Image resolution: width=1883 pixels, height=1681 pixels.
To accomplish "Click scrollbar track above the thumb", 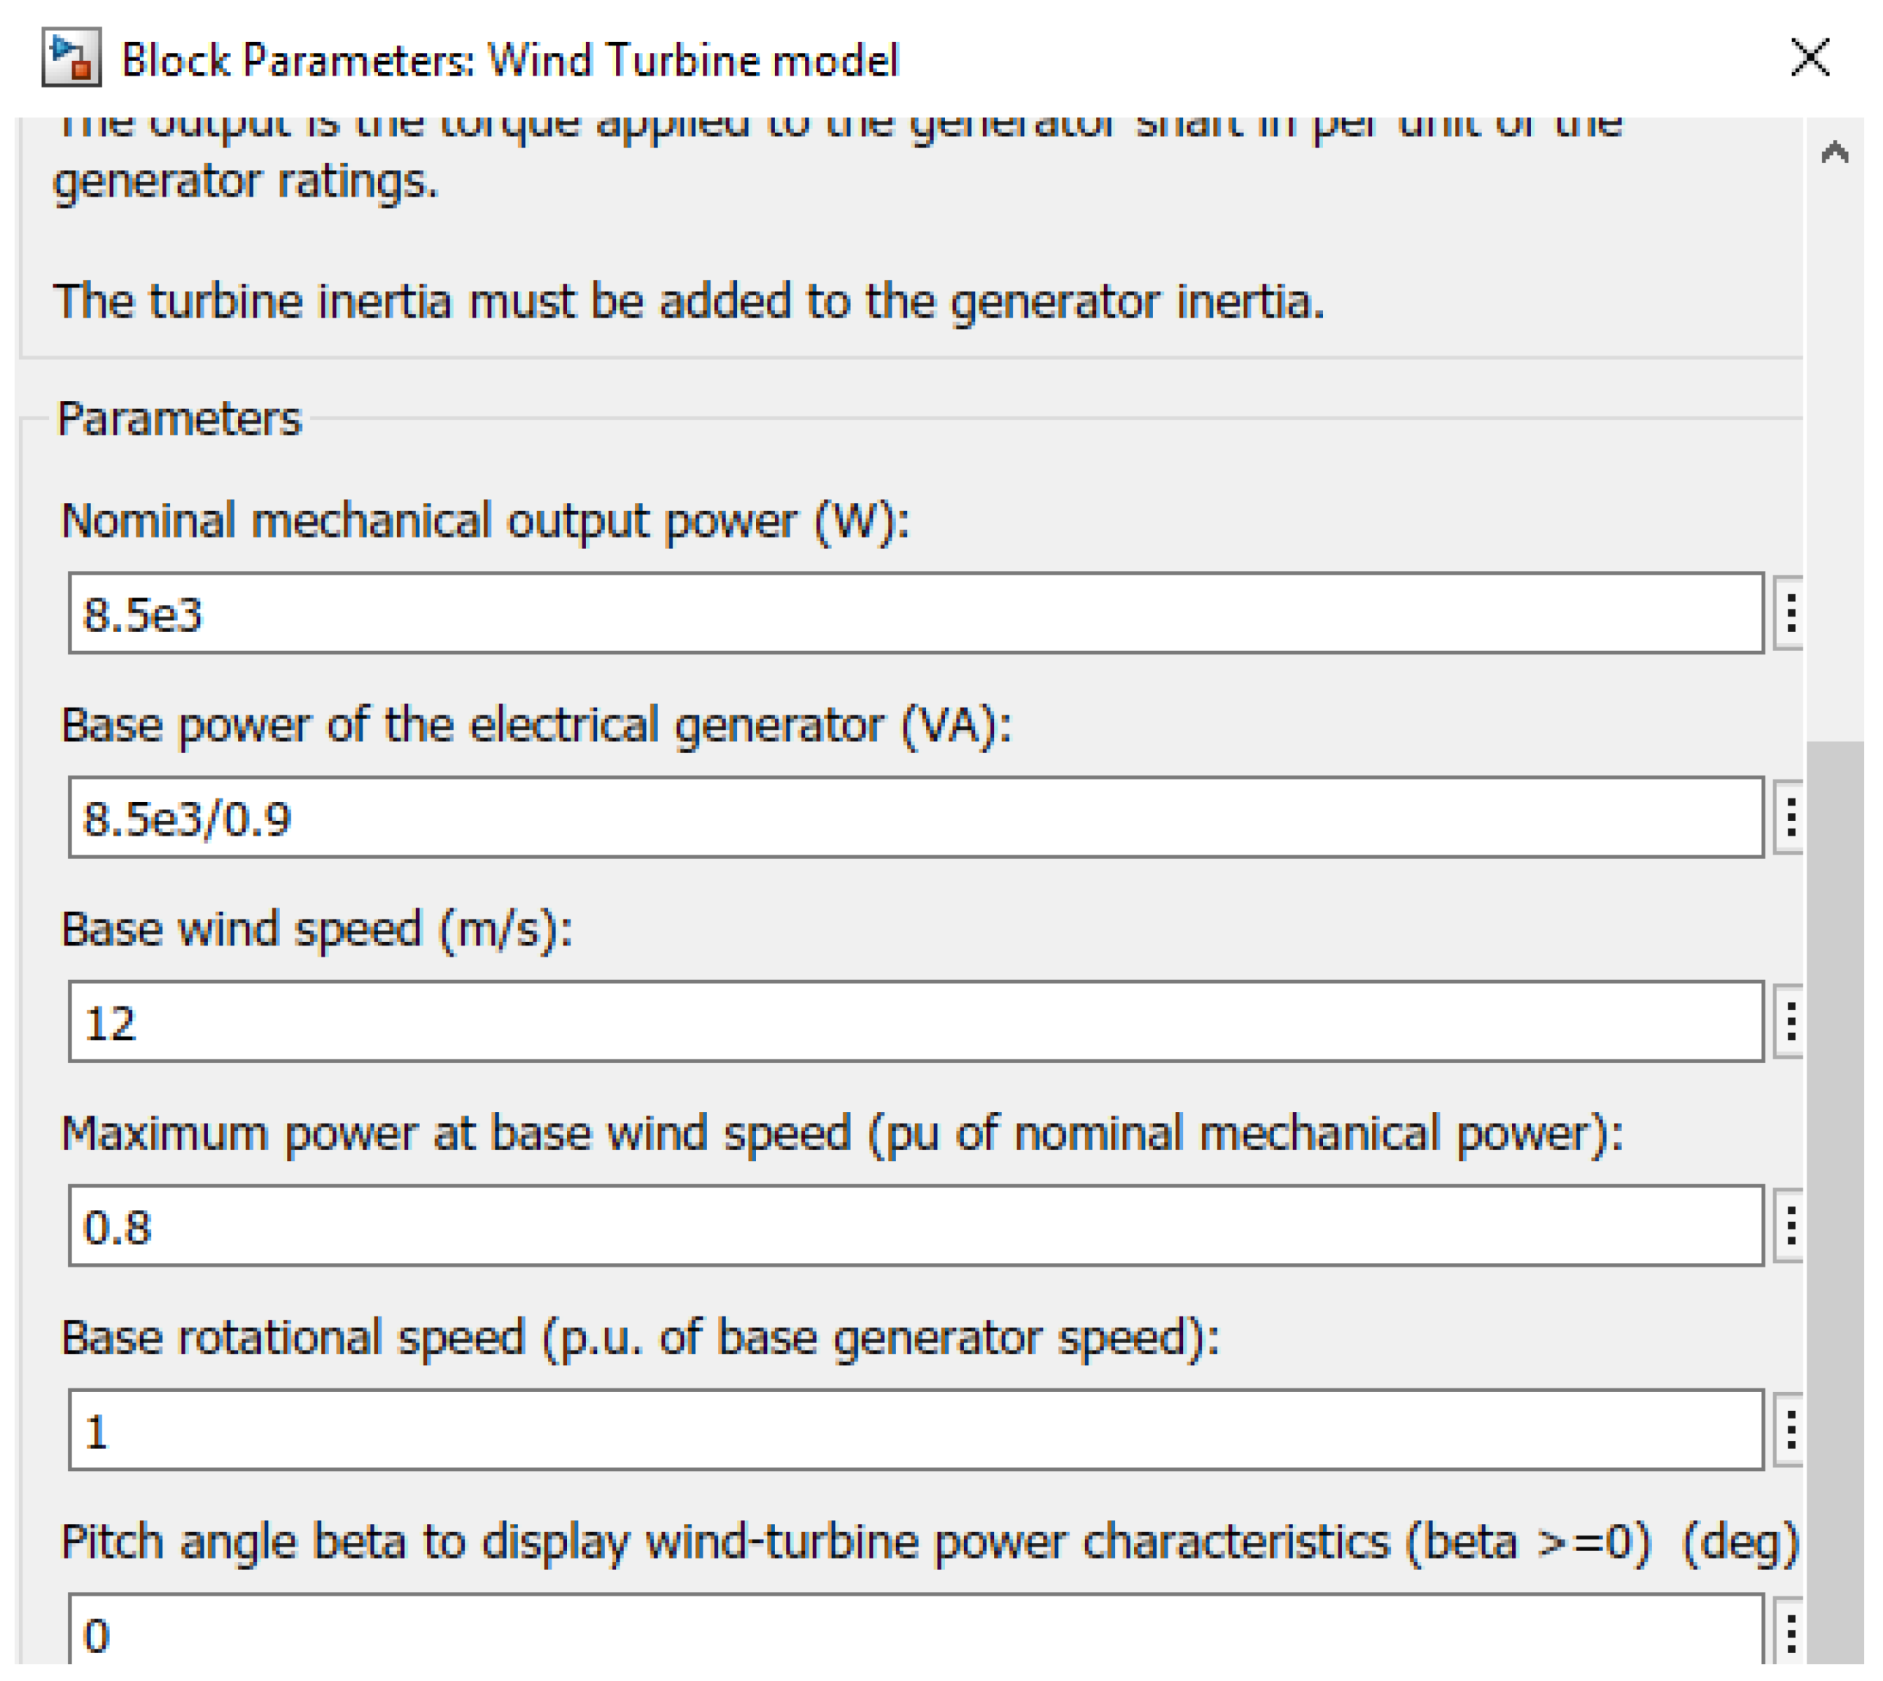I will pos(1834,450).
